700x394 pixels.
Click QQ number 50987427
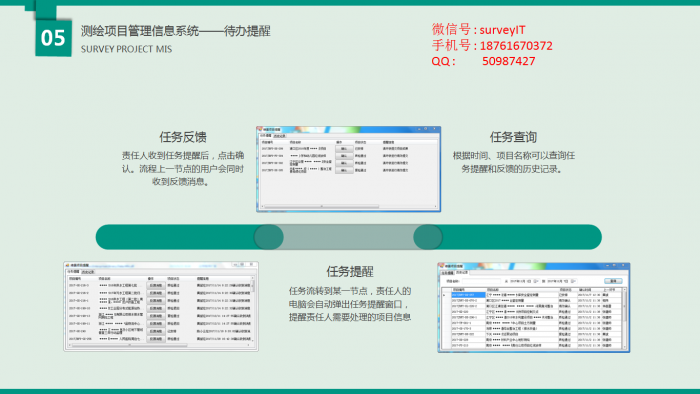pyautogui.click(x=508, y=61)
